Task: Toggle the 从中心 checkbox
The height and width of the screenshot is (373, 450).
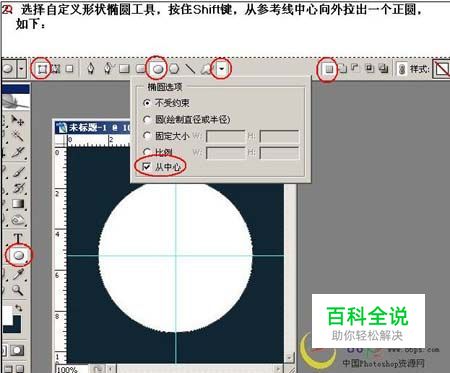Action: pos(146,166)
